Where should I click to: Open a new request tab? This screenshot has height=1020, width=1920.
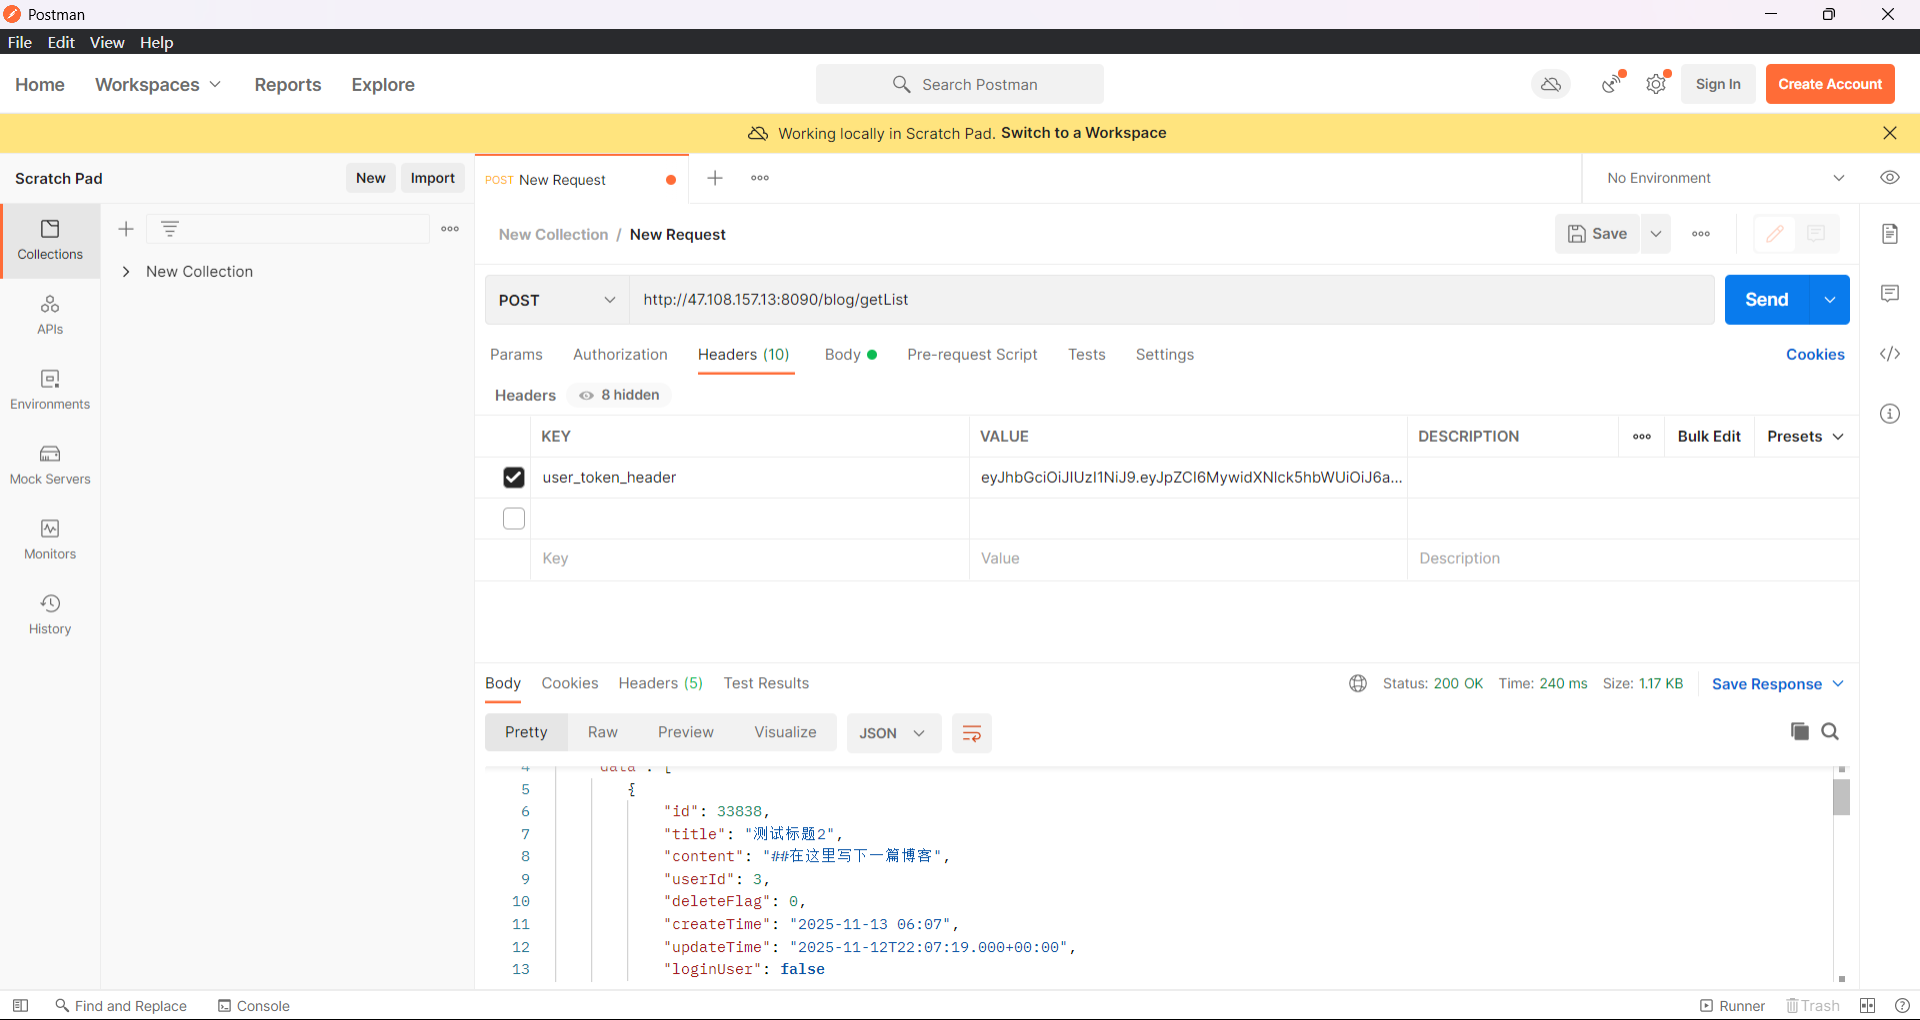pos(715,178)
